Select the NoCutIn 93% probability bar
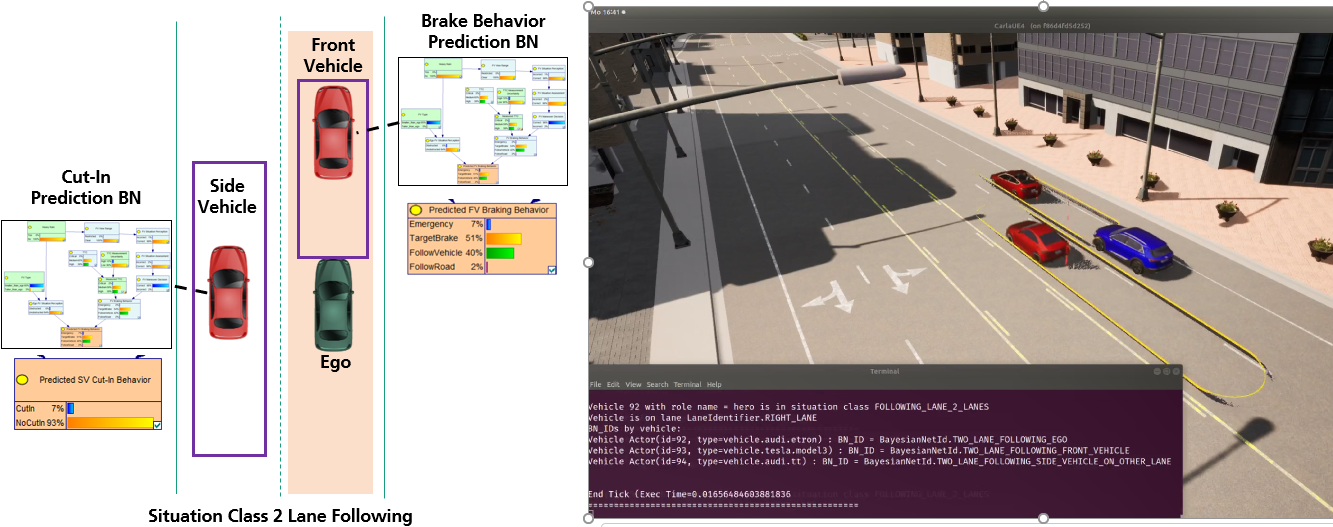The width and height of the screenshot is (1333, 527). tap(109, 424)
